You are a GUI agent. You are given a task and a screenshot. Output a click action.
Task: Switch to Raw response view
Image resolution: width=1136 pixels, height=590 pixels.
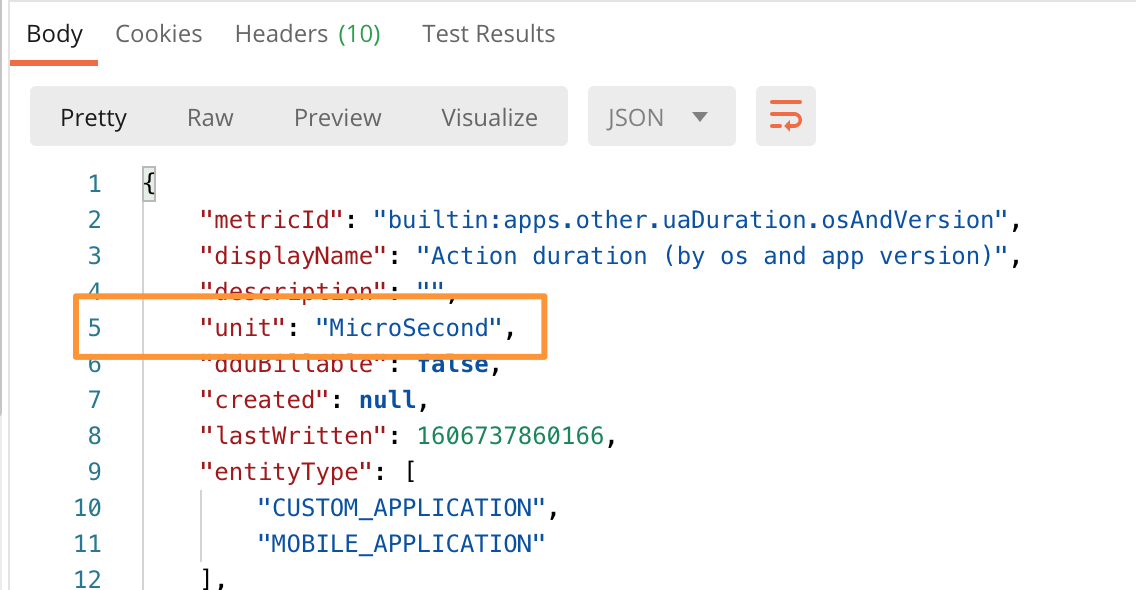point(210,117)
